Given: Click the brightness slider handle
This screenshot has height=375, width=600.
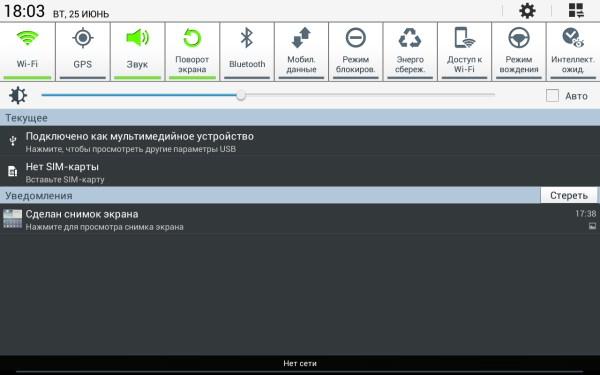Looking at the screenshot, I should [241, 95].
